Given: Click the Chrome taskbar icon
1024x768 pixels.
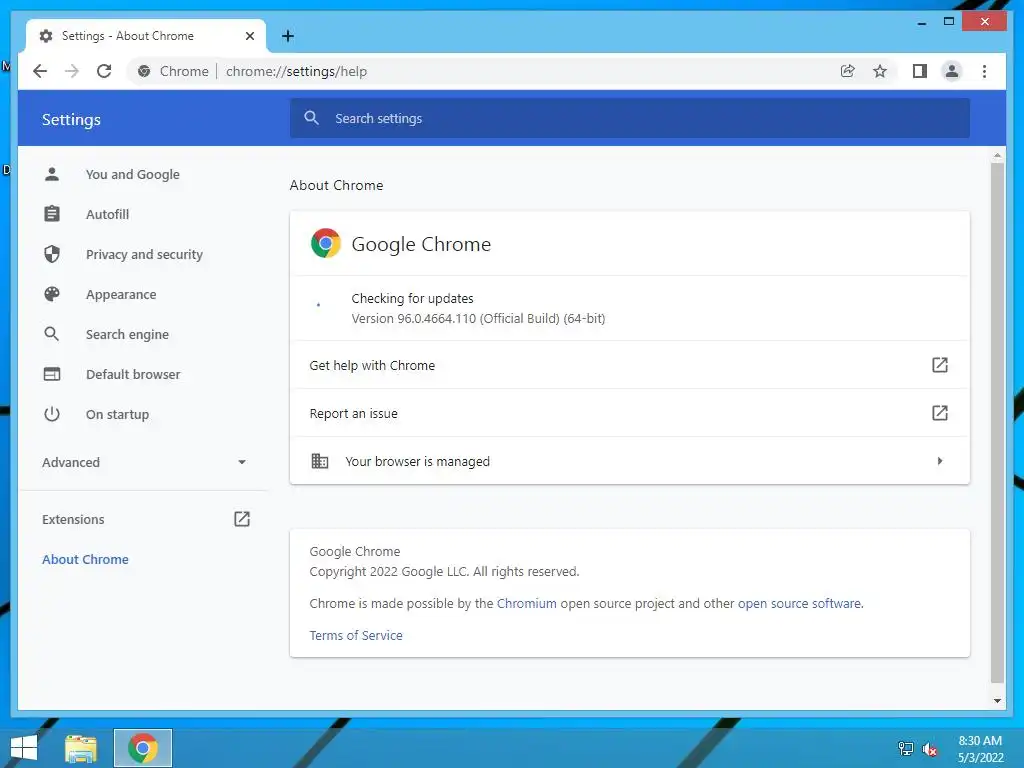Looking at the screenshot, I should click(143, 748).
